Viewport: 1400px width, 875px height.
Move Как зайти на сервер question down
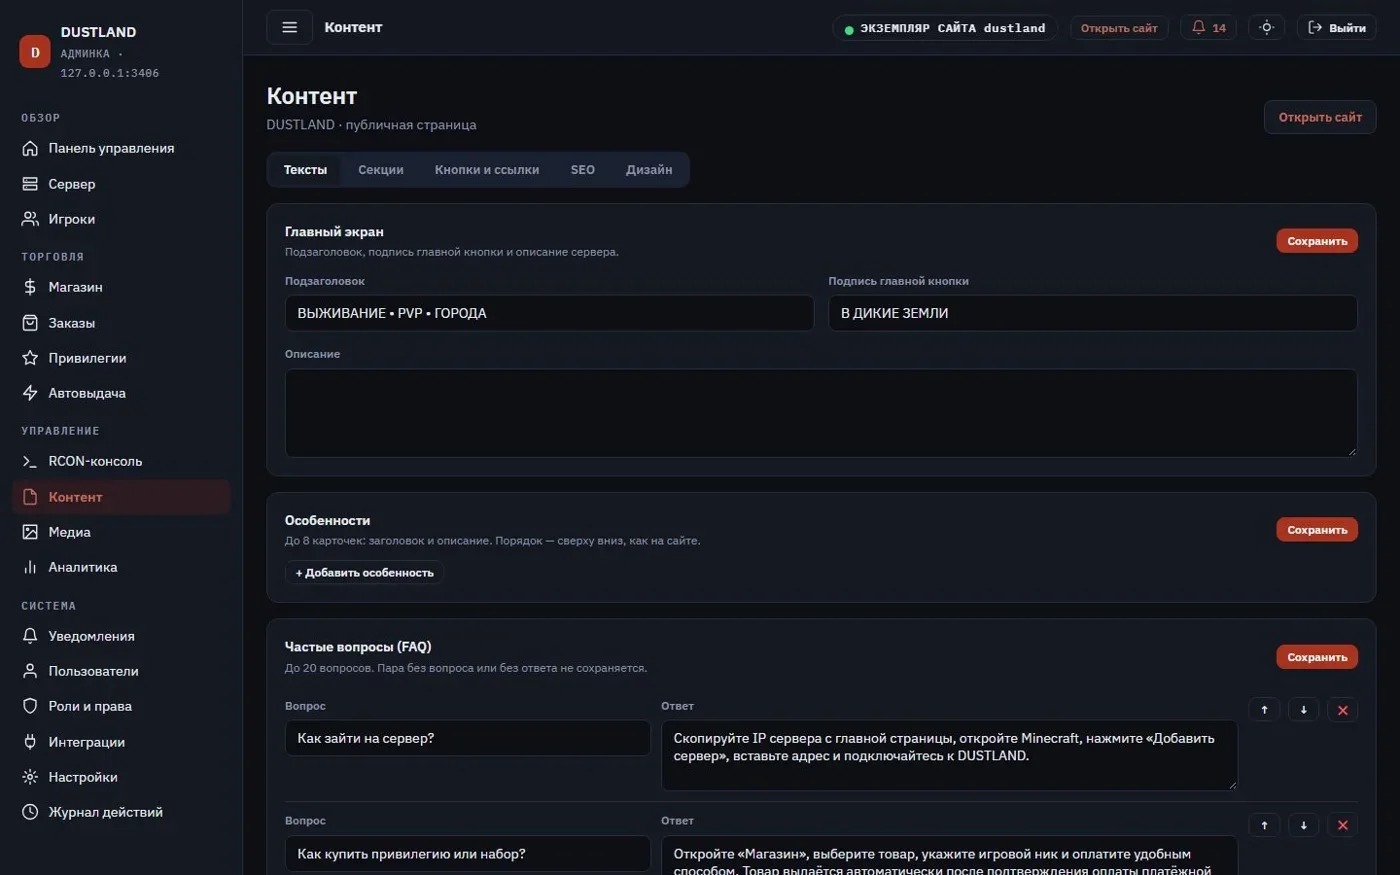(1303, 710)
